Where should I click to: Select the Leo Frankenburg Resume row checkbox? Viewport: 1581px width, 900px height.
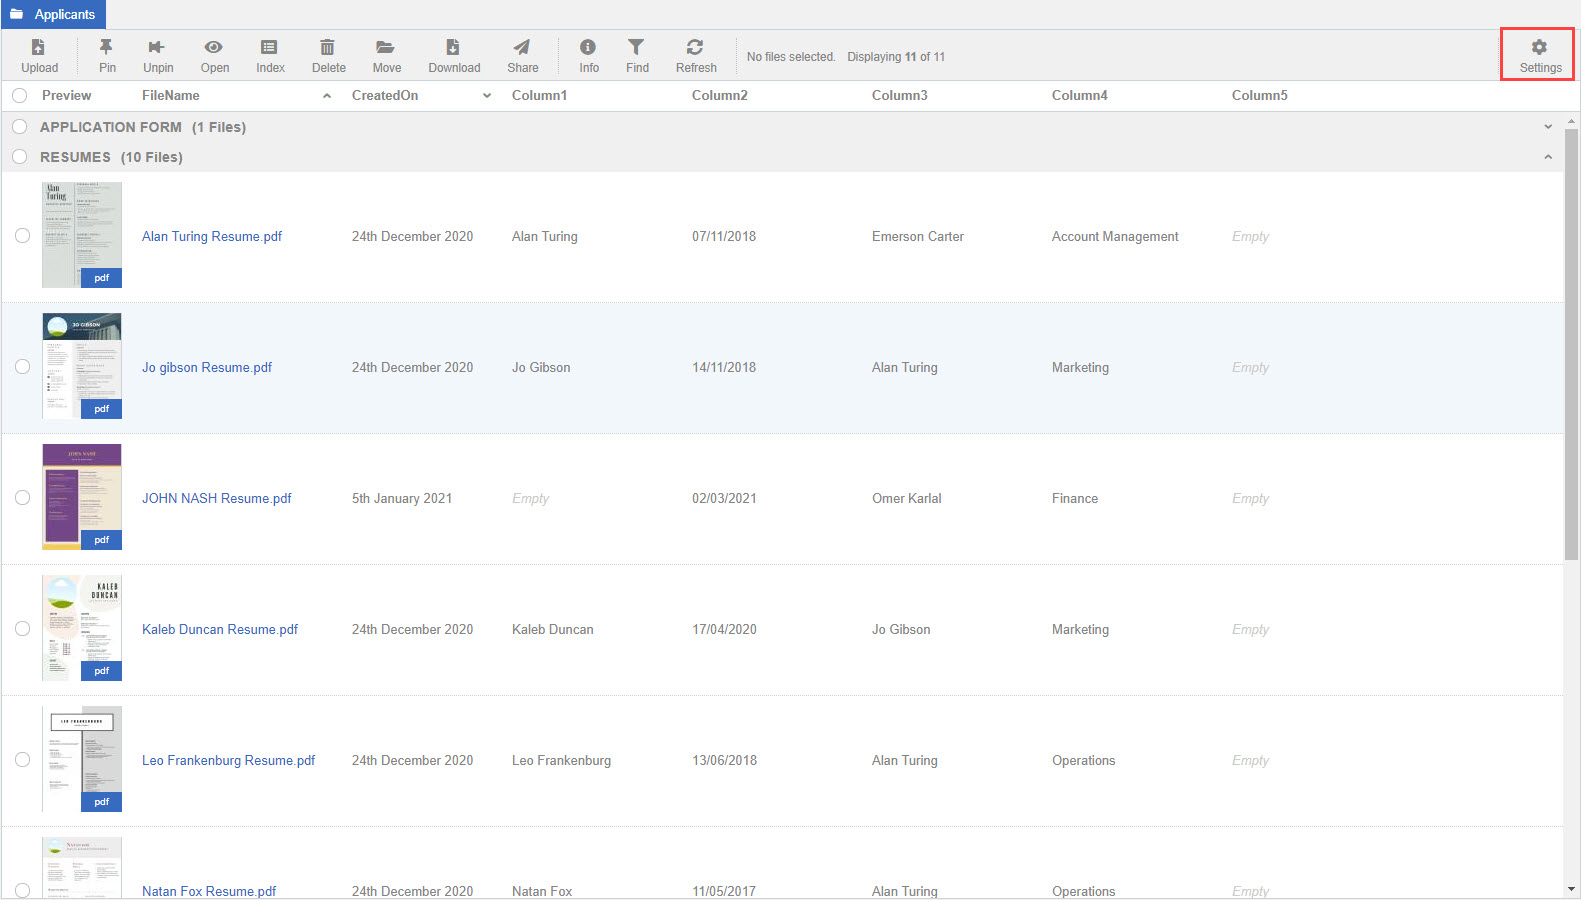click(22, 760)
